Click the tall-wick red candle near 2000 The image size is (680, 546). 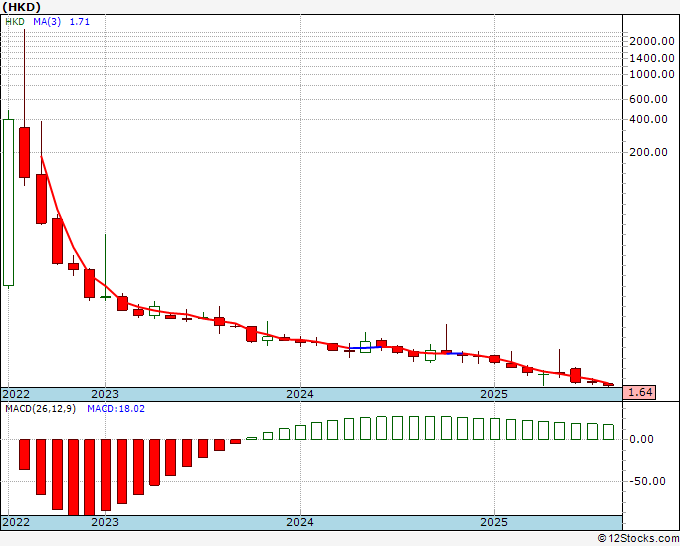click(x=24, y=152)
